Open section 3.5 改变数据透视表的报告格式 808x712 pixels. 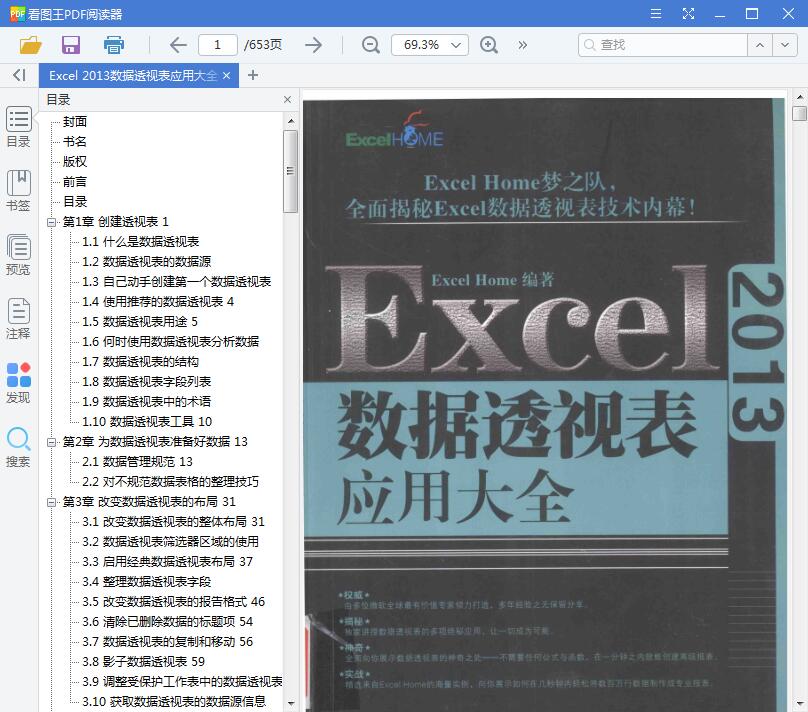click(x=174, y=602)
